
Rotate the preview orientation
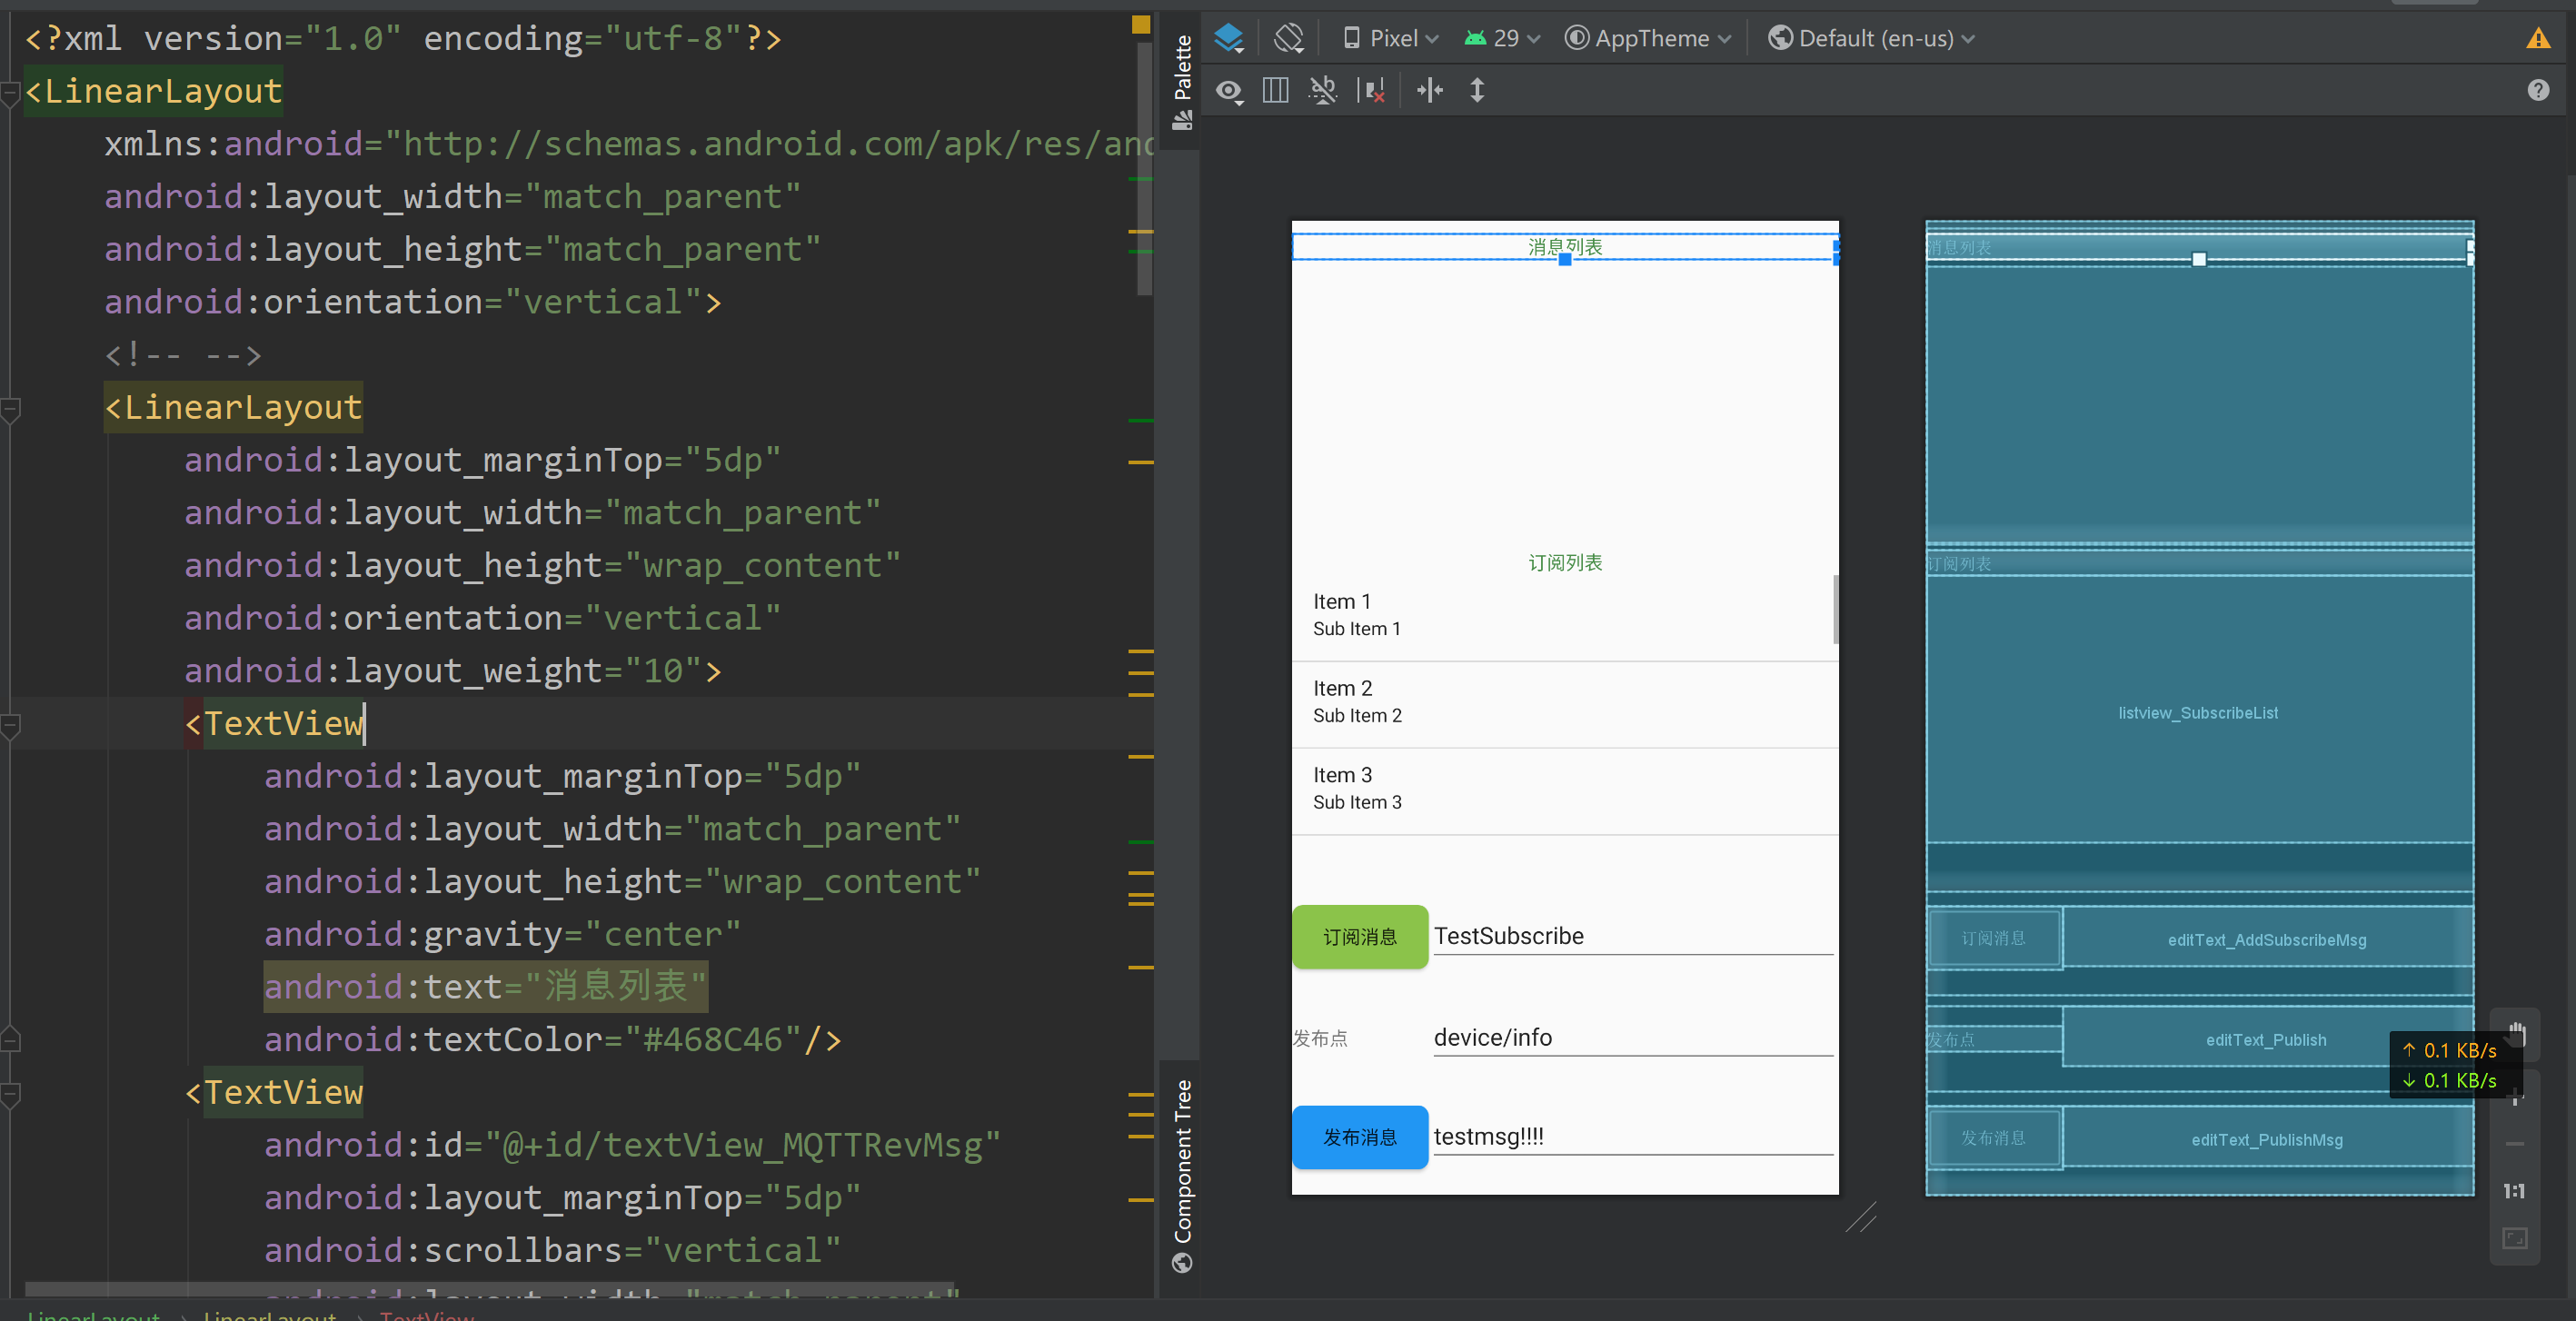1289,38
